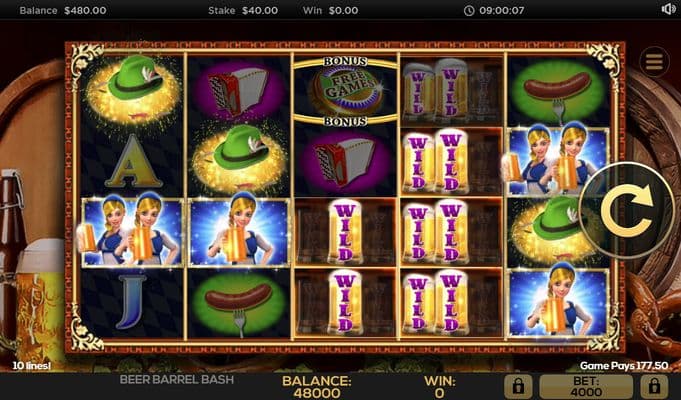Mute sound with the speaker icon
Image resolution: width=681 pixels, height=400 pixels.
pos(668,9)
